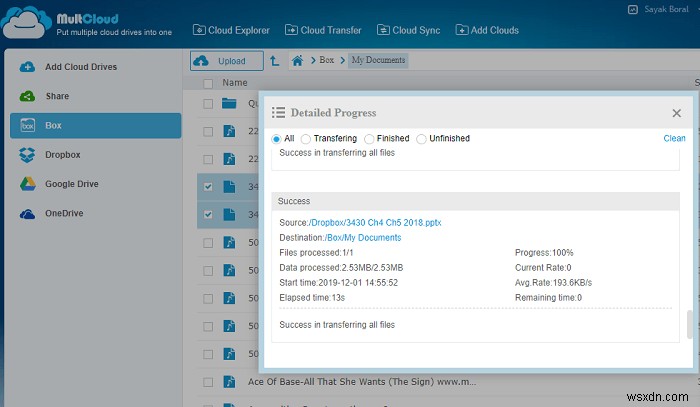Select the Finished radio filter
Image resolution: width=700 pixels, height=407 pixels.
tap(369, 139)
